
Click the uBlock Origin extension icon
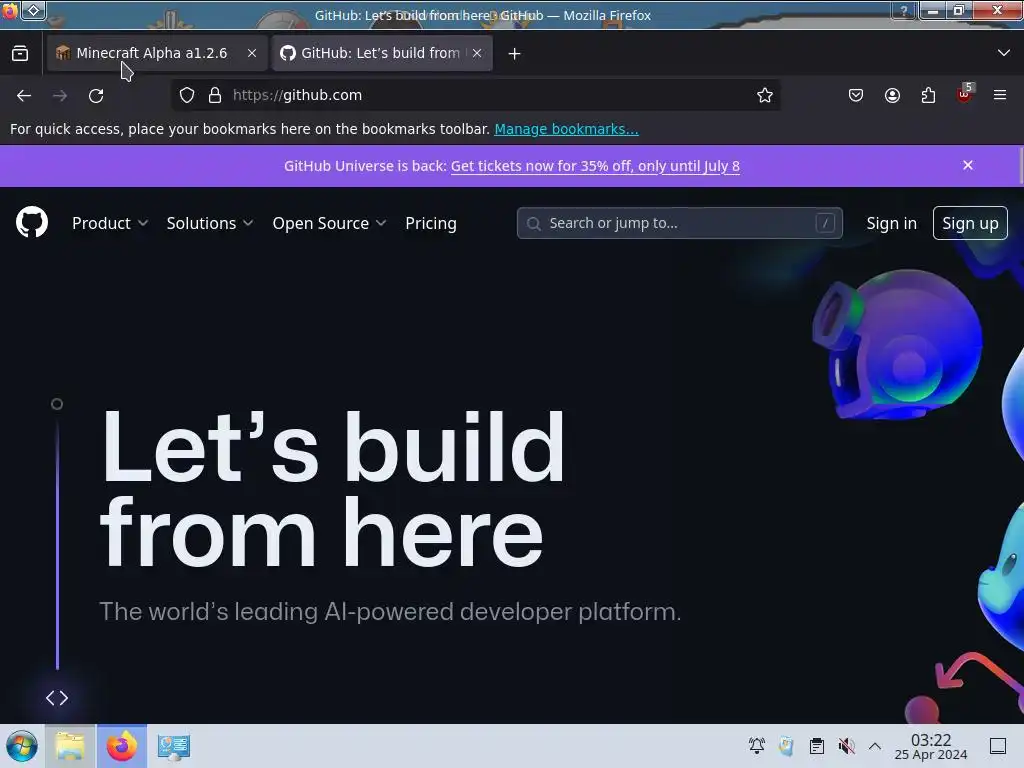point(965,94)
